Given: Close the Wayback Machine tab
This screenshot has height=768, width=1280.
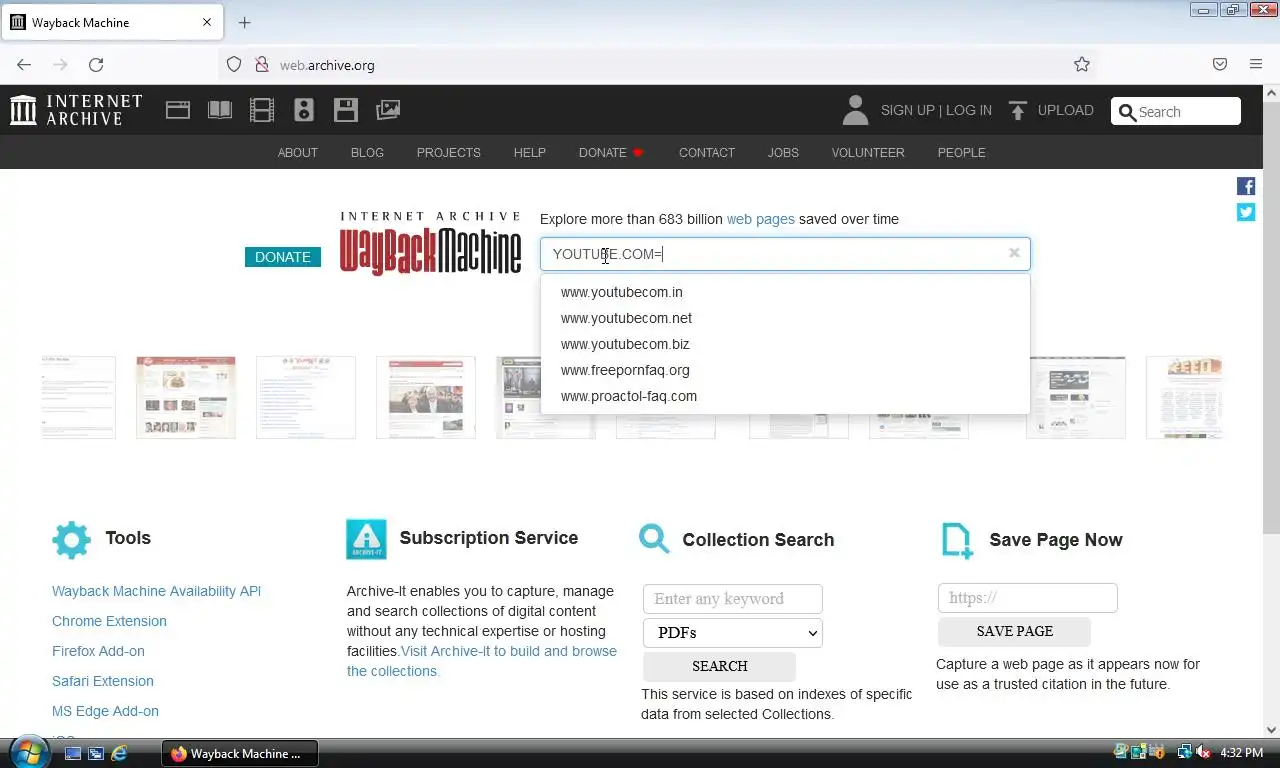Looking at the screenshot, I should [207, 22].
